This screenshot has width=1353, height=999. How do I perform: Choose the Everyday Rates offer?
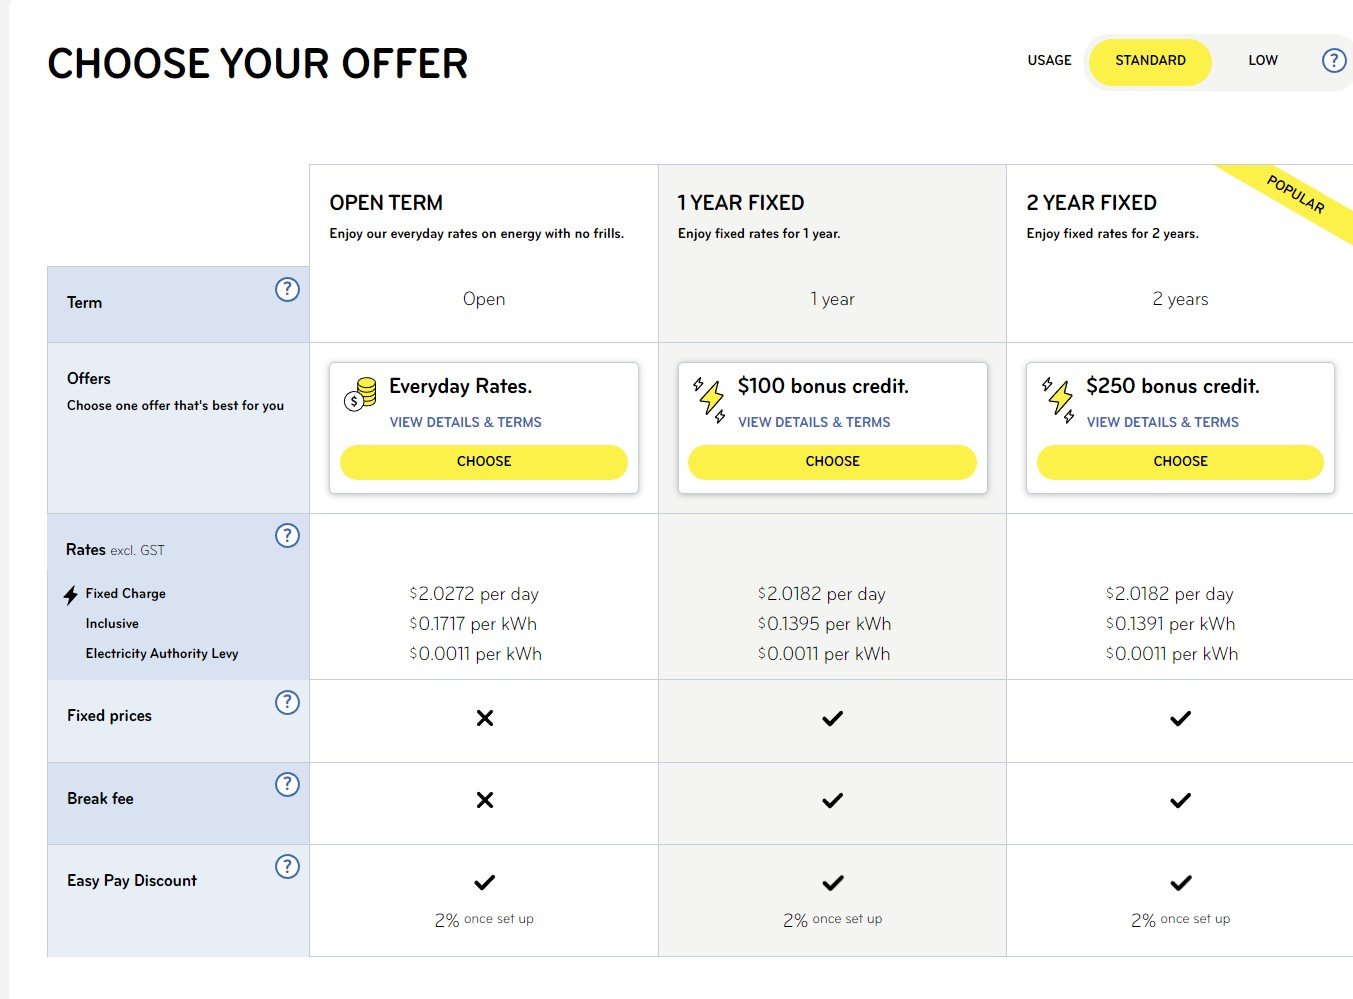484,462
